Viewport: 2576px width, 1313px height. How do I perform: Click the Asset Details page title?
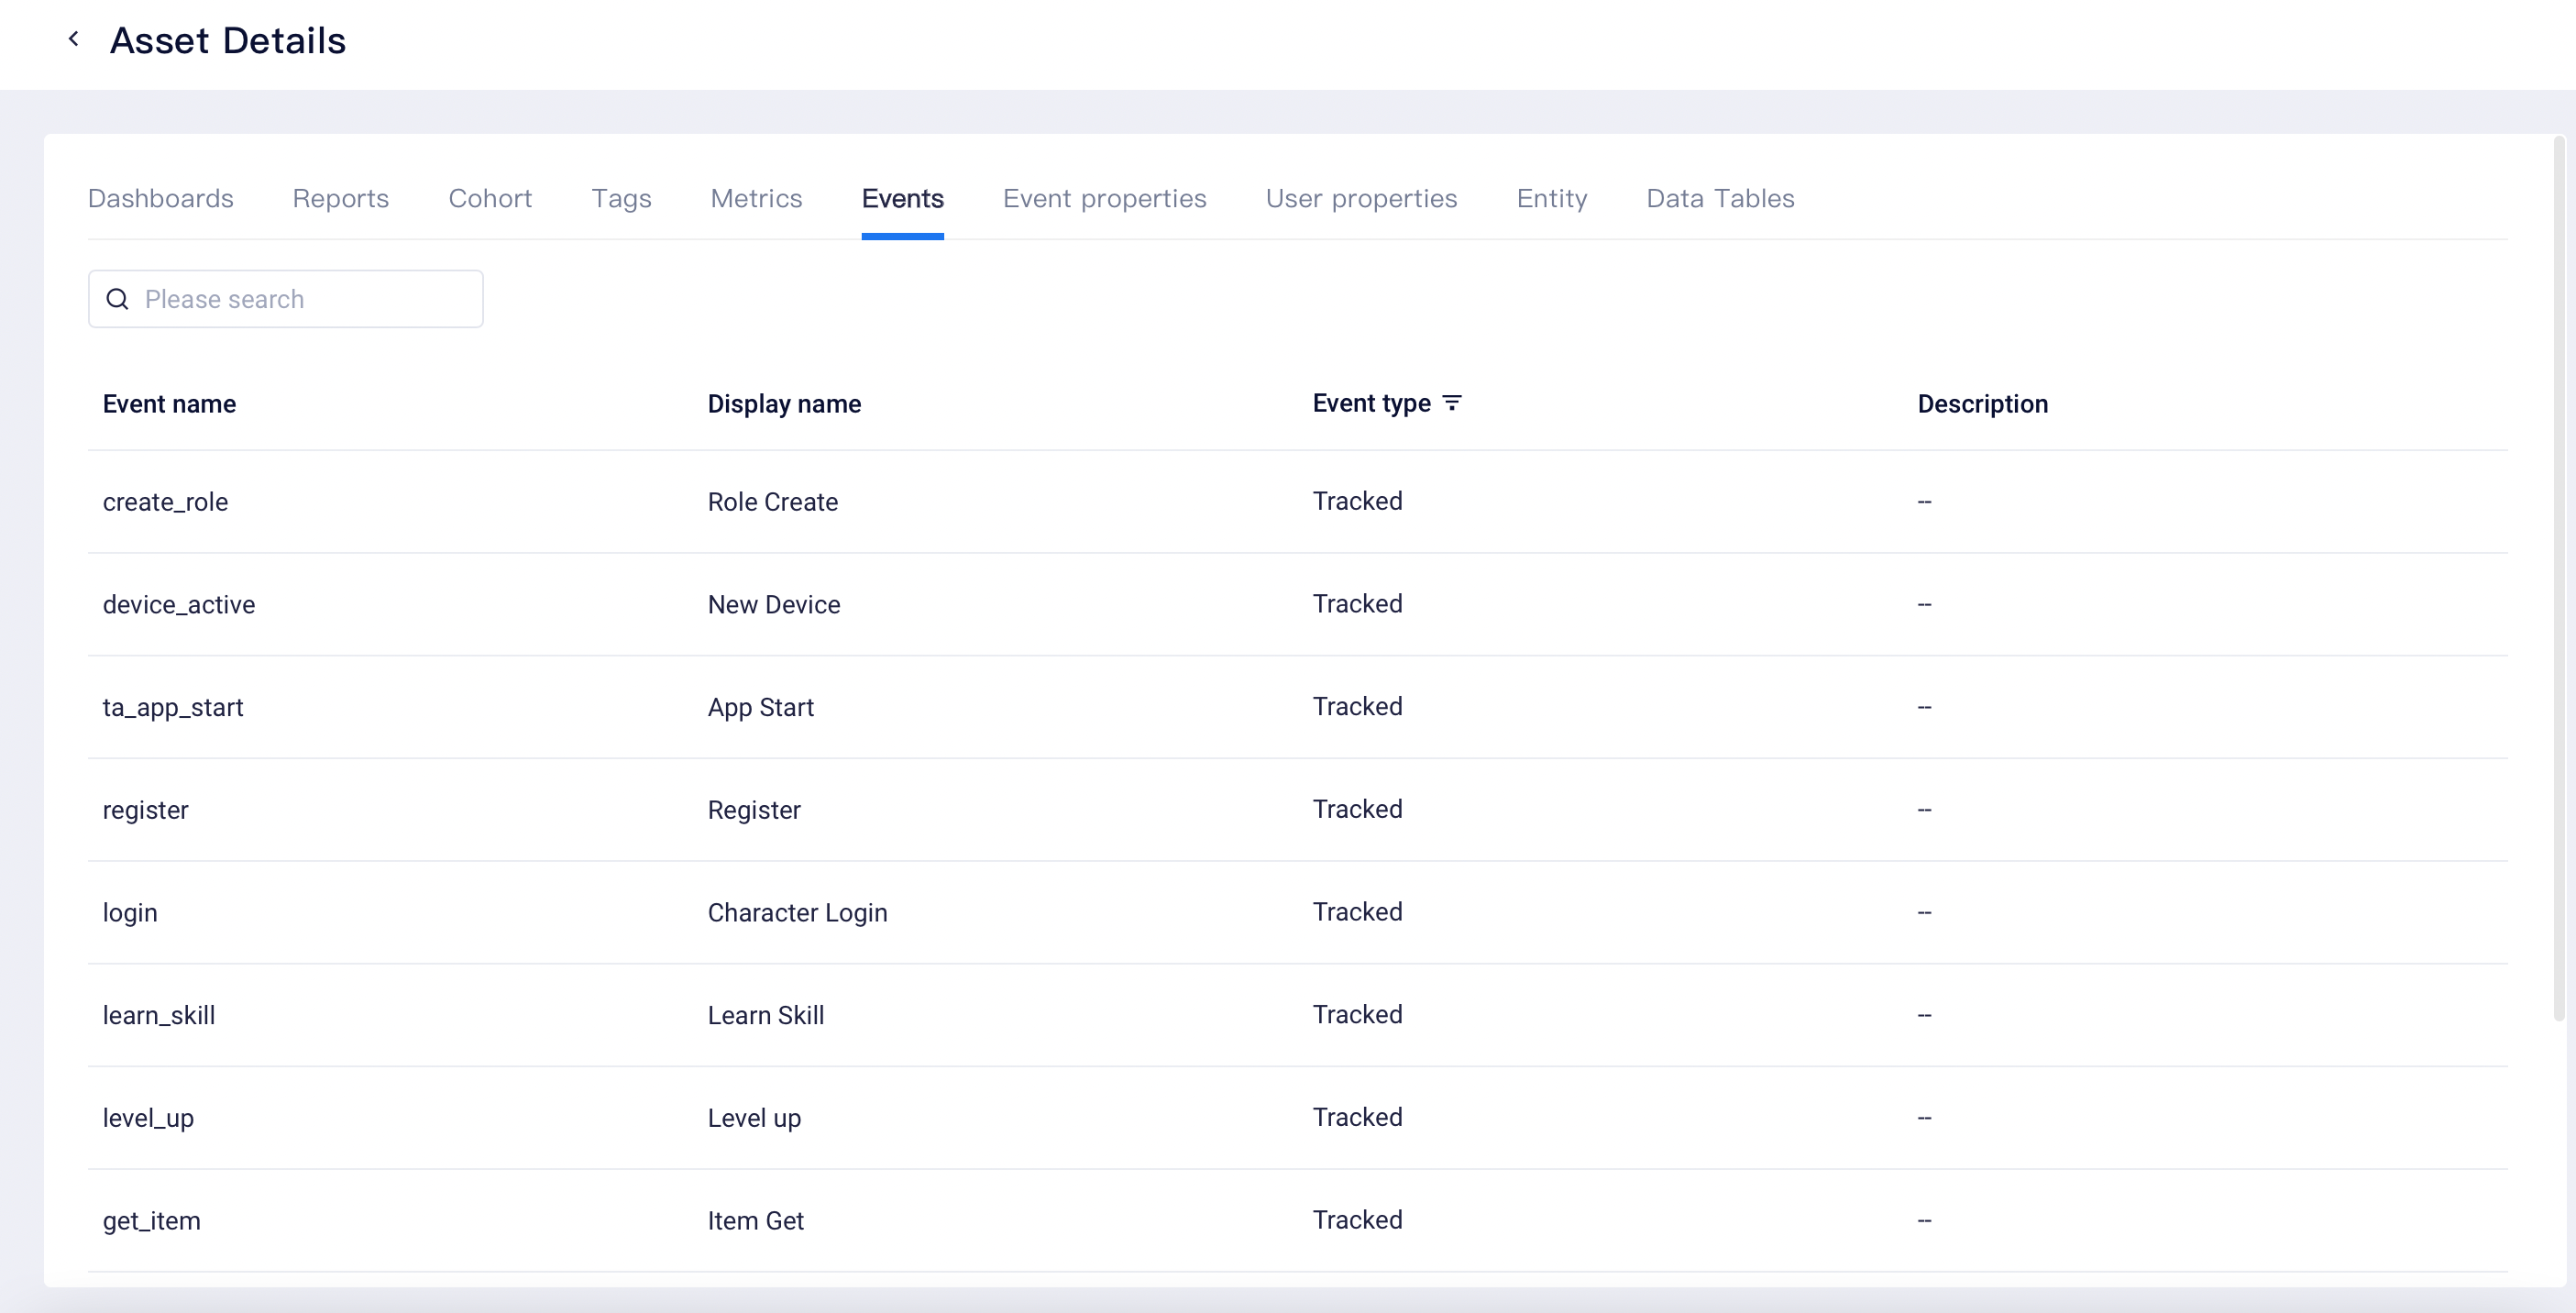(x=228, y=40)
